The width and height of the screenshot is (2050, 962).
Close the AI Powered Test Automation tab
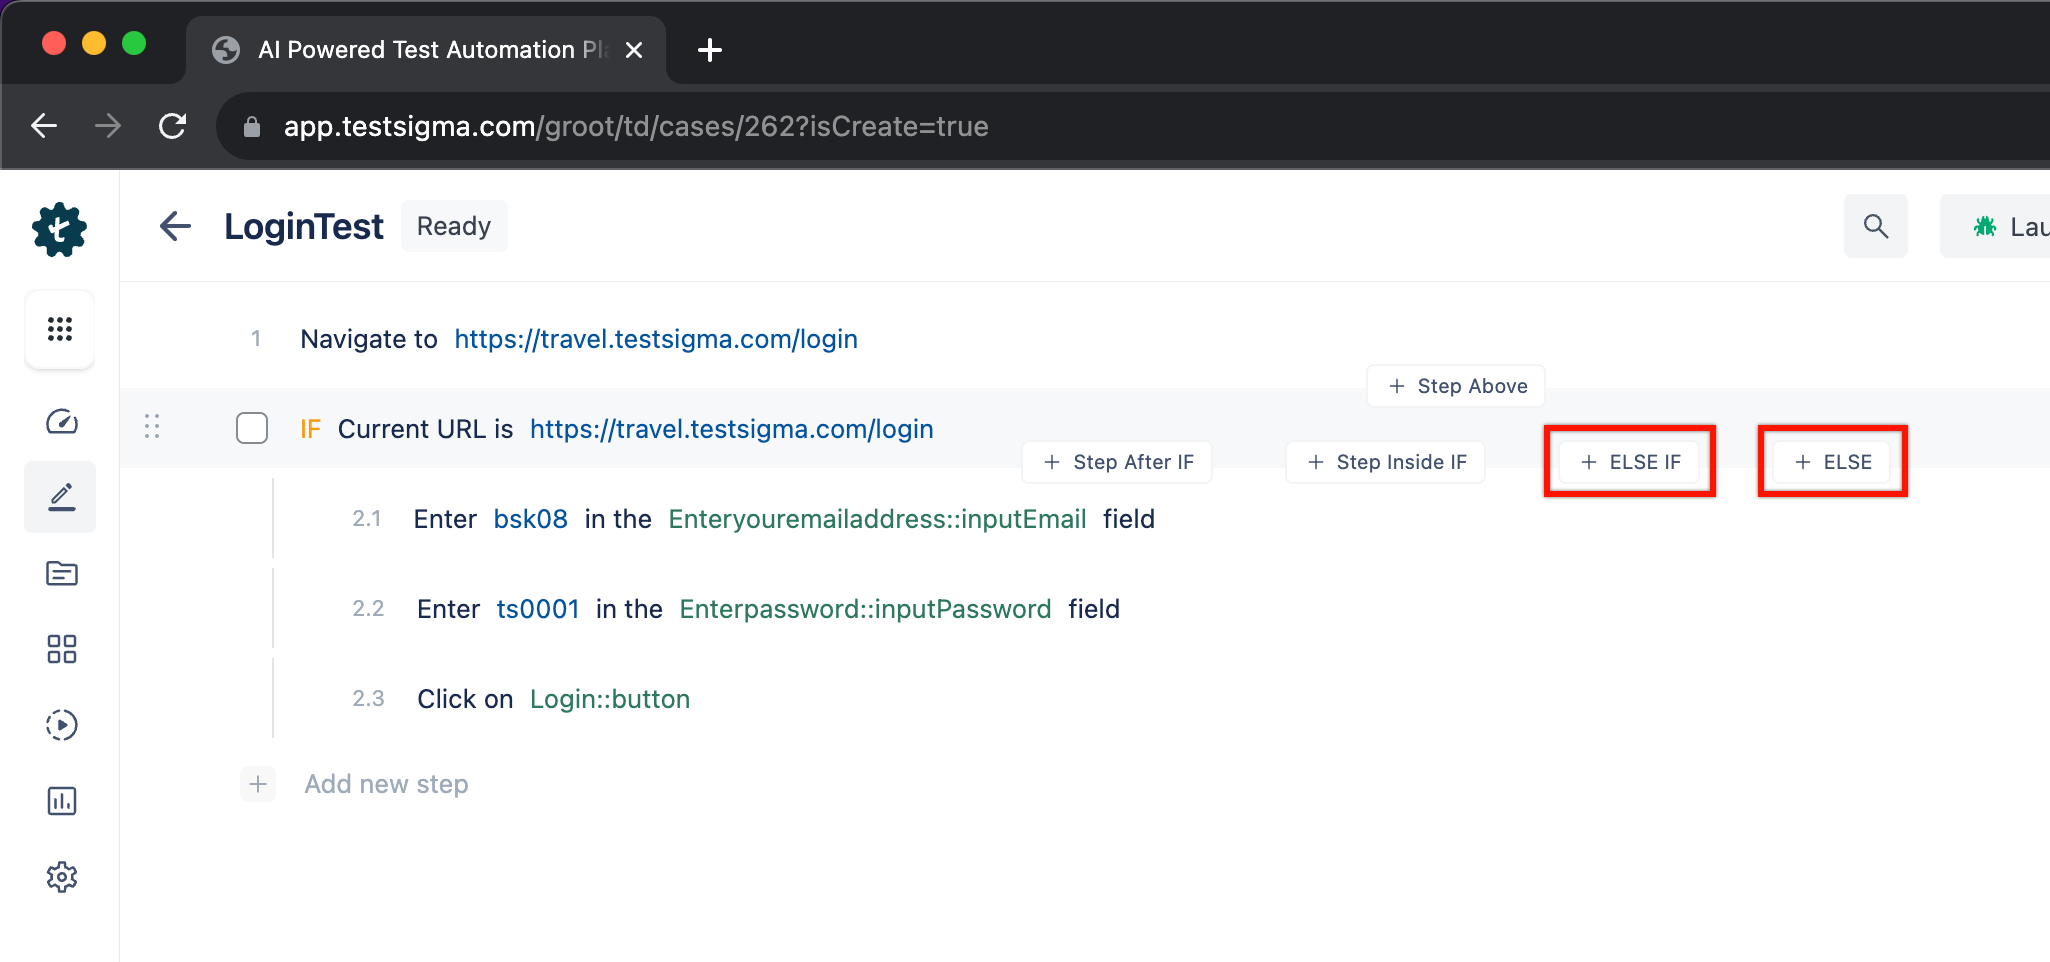(634, 50)
